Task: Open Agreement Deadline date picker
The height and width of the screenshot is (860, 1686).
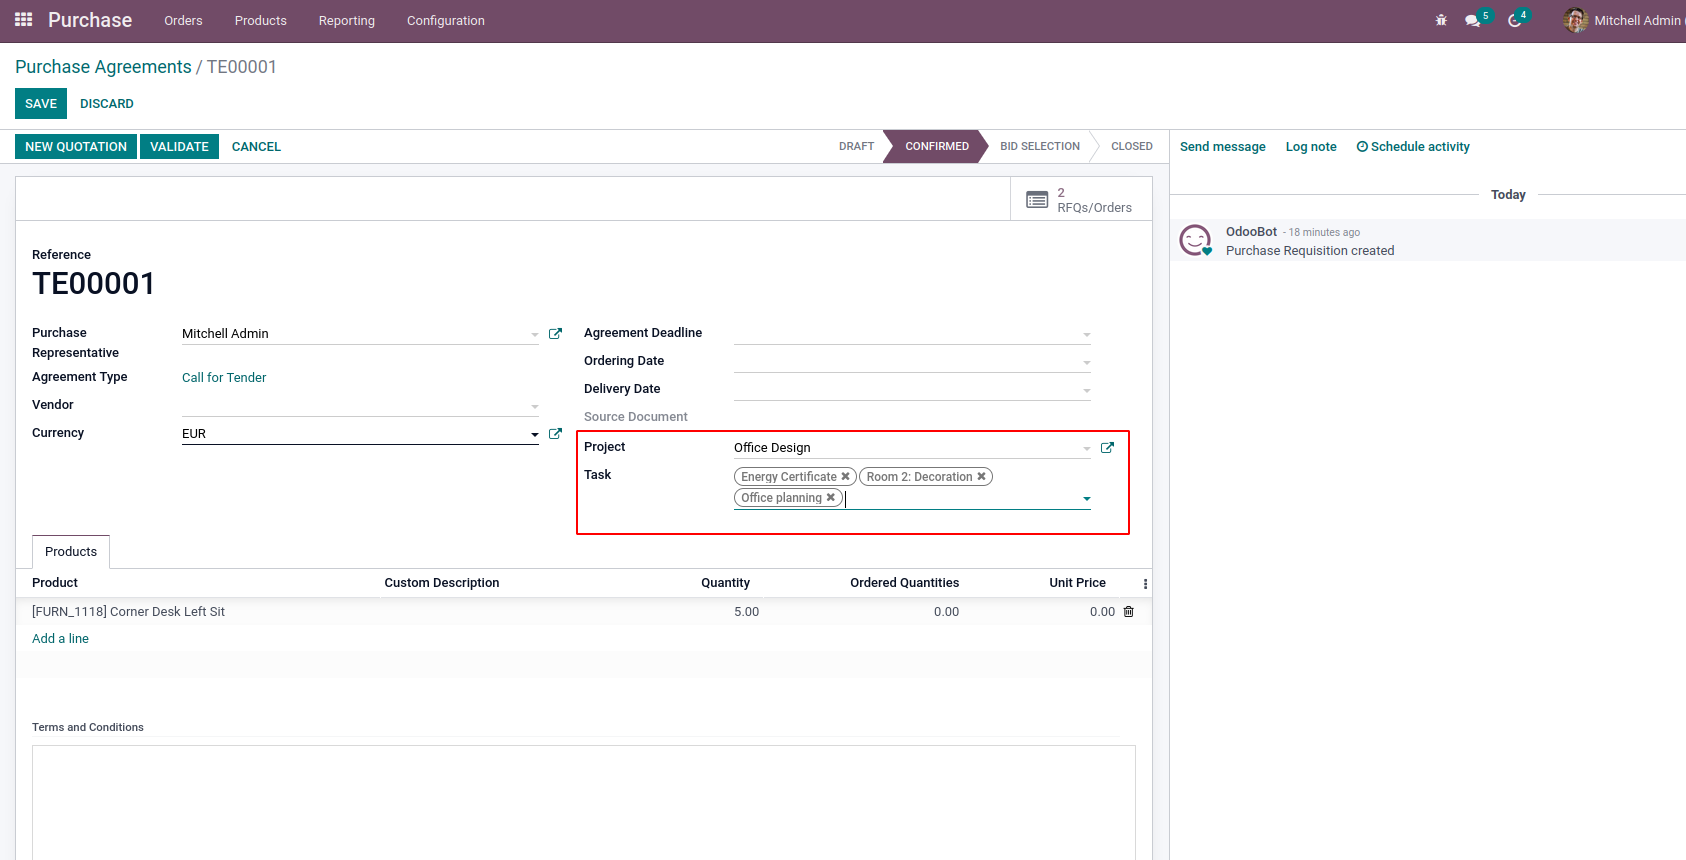Action: tap(1087, 335)
